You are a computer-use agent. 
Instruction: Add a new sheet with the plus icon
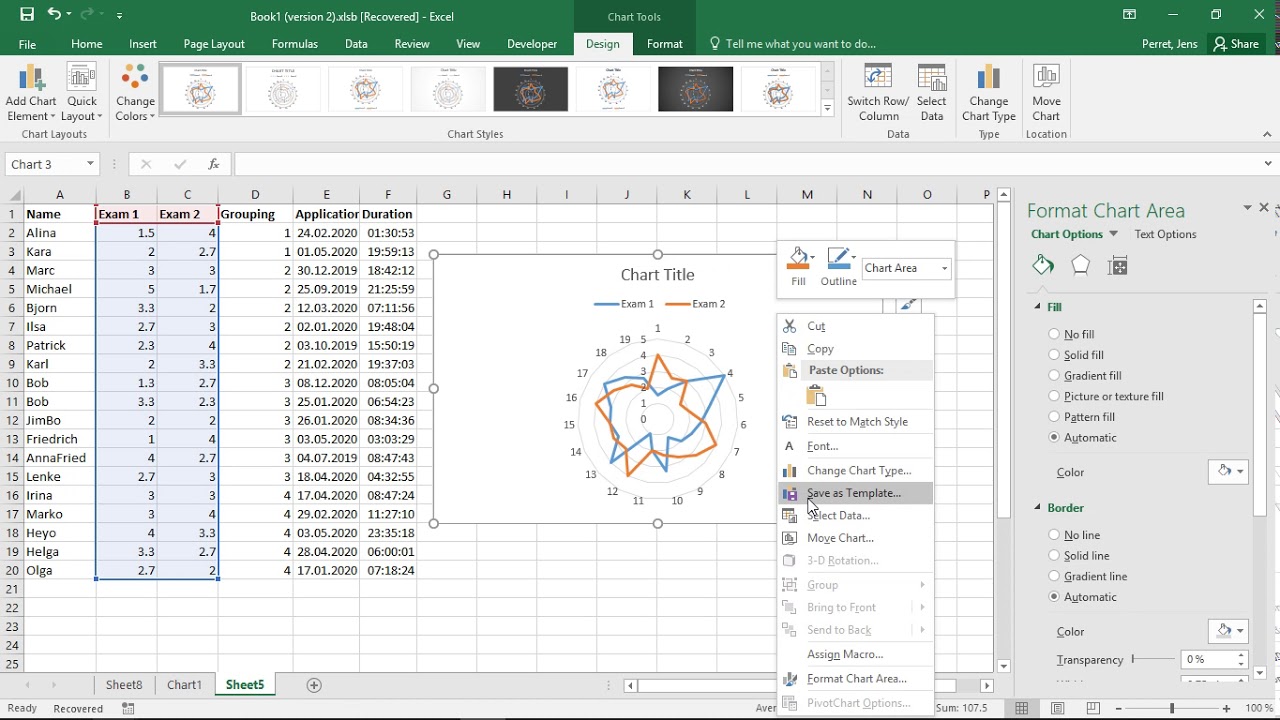pos(314,685)
